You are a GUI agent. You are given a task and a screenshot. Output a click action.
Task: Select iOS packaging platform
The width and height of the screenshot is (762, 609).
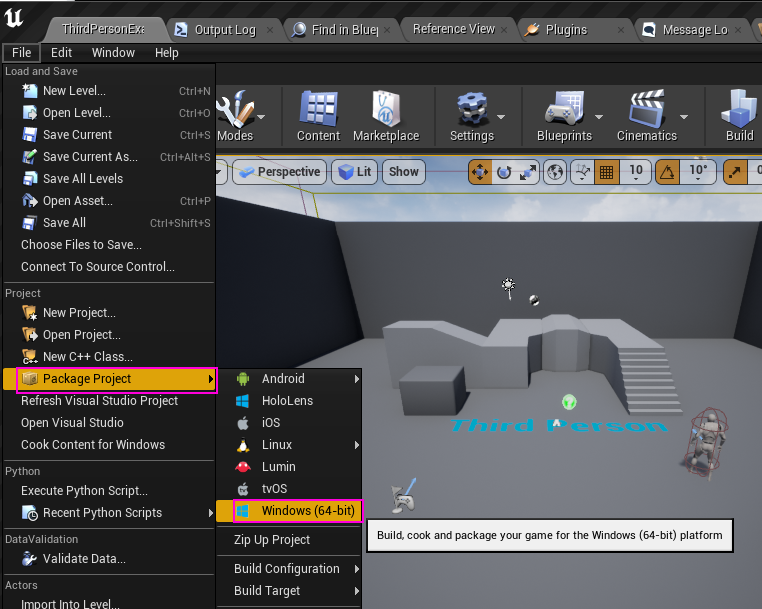289,422
